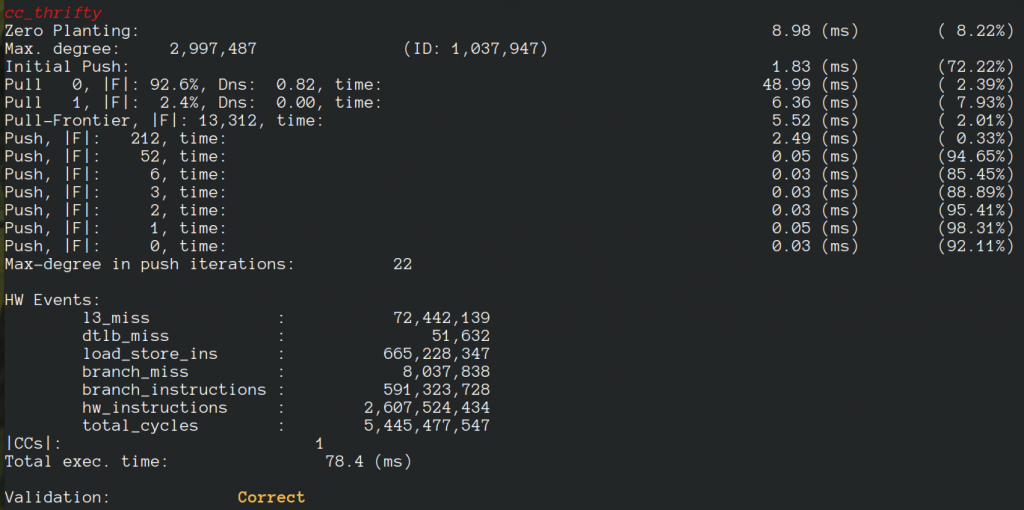The height and width of the screenshot is (510, 1024).
Task: Click the l3_miss event name
Action: pos(116,319)
